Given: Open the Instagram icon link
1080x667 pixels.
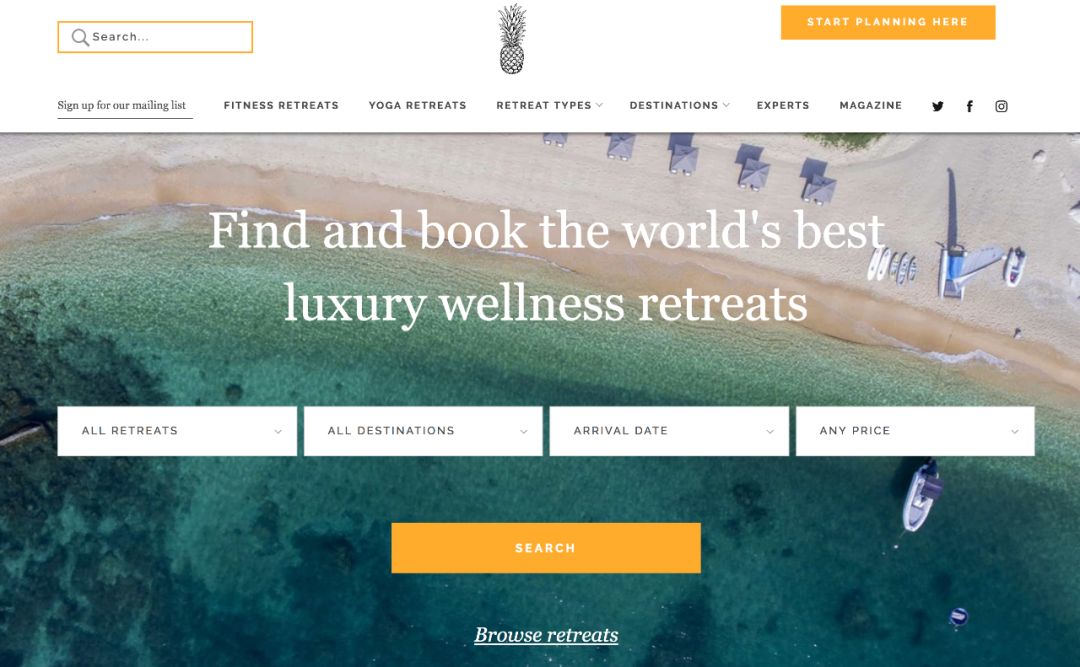Looking at the screenshot, I should 1001,106.
